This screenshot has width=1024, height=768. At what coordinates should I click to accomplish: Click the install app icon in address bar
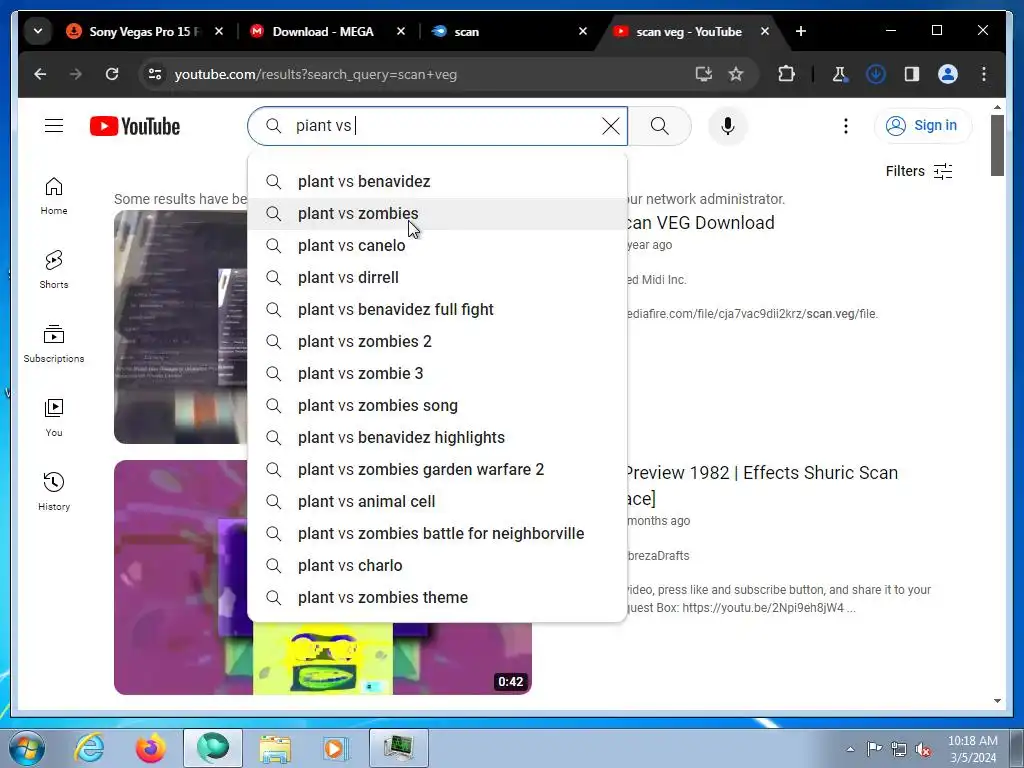tap(703, 74)
